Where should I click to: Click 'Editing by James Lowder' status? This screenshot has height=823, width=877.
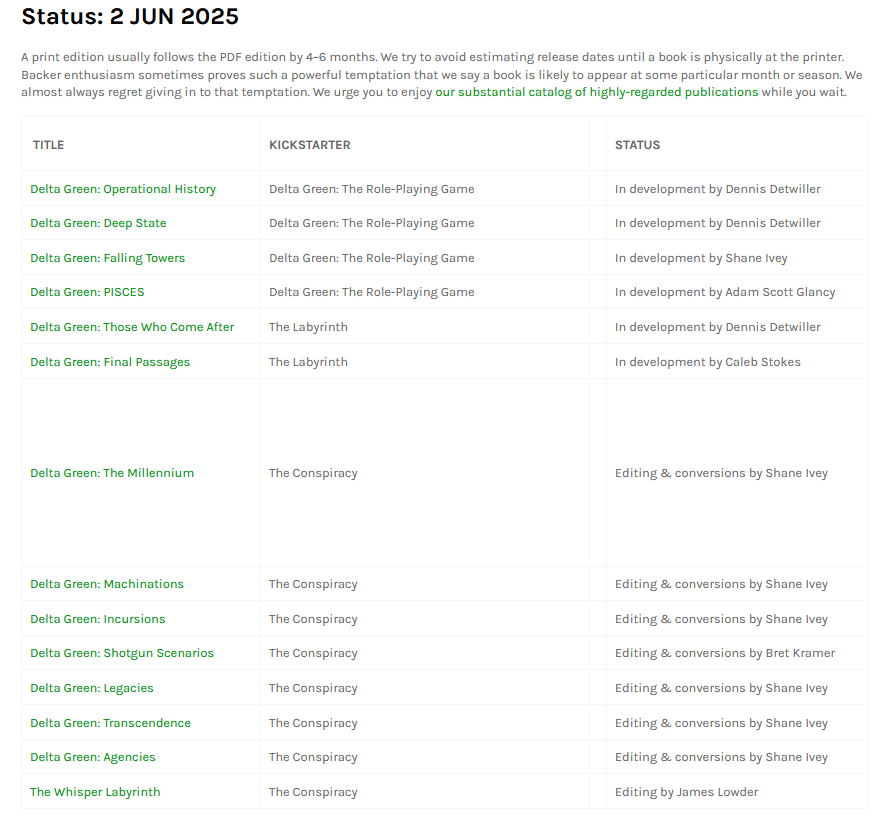[687, 792]
